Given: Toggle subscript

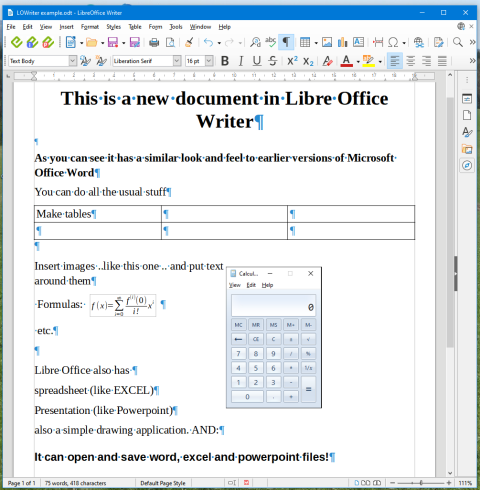Looking at the screenshot, I should [308, 61].
